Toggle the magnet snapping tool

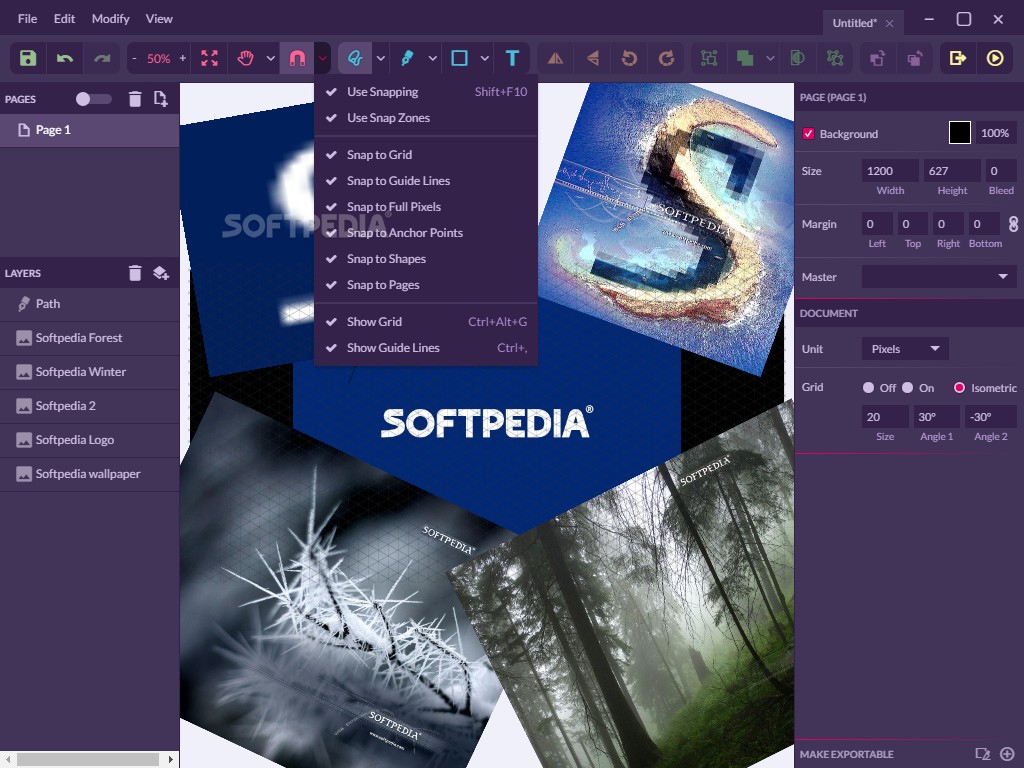pos(297,58)
